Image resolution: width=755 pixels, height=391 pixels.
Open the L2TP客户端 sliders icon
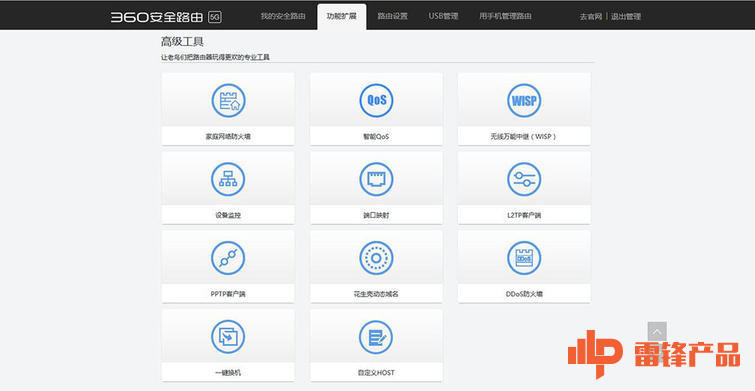click(524, 179)
